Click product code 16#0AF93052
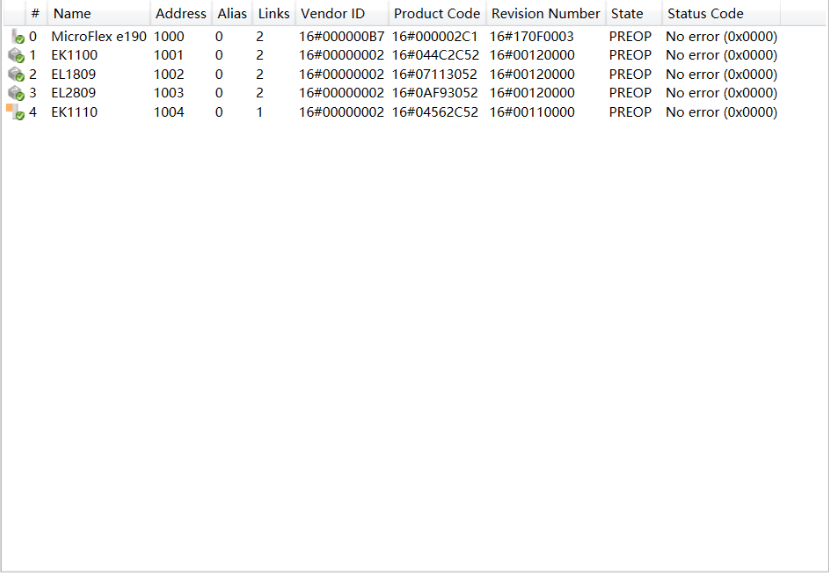Screen dimensions: 829x573 pos(435,93)
